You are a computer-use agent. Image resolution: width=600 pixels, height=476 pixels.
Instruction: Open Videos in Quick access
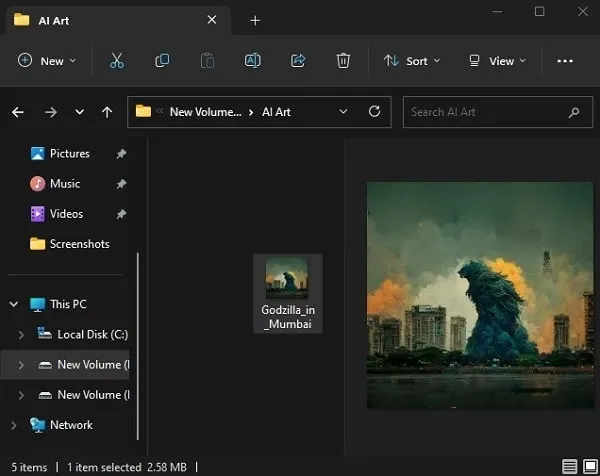click(x=67, y=214)
